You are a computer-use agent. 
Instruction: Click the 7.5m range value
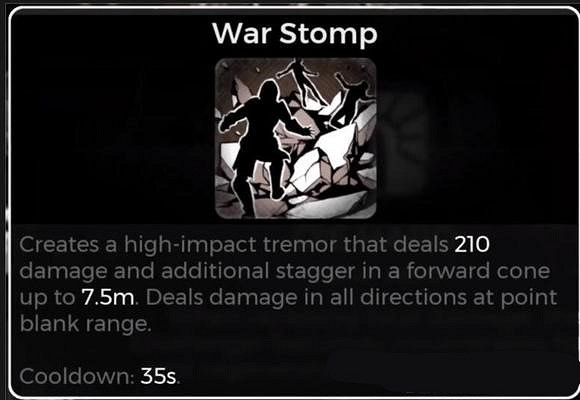pos(108,298)
